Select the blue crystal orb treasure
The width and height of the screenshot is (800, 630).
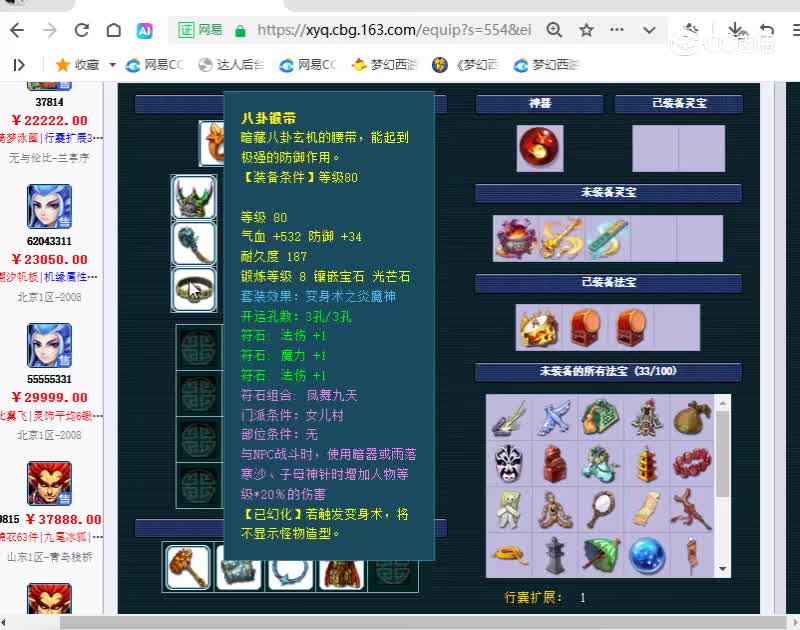pyautogui.click(x=646, y=555)
